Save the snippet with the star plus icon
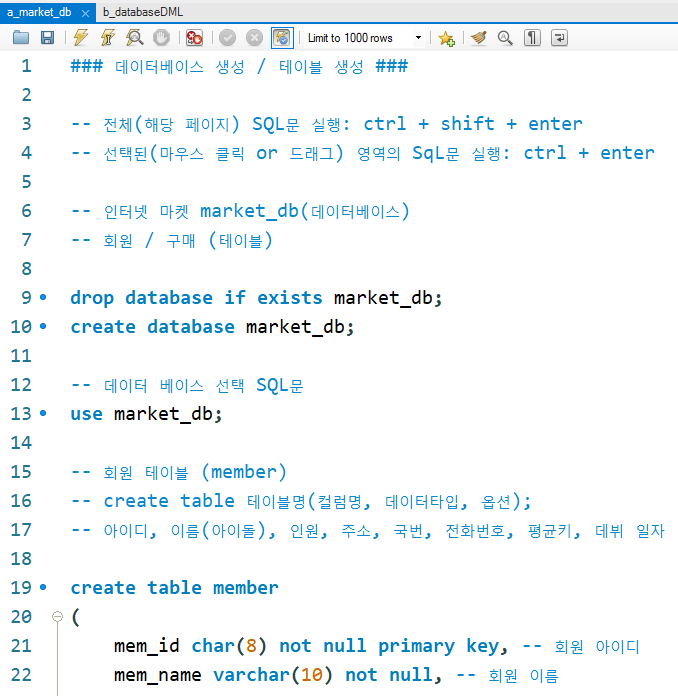This screenshot has height=696, width=678. [x=446, y=39]
